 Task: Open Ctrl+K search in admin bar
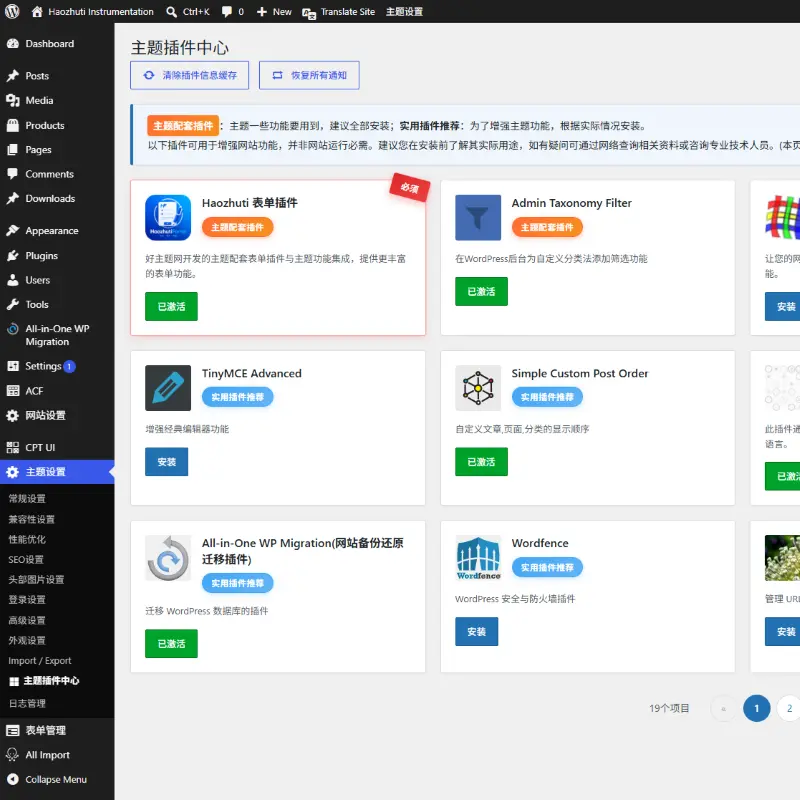[x=188, y=11]
